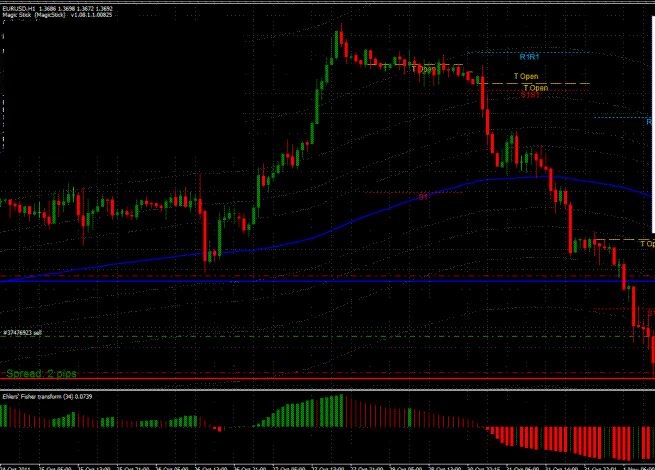
Task: Click the green Spread: 2 pips text
Action: (x=41, y=373)
